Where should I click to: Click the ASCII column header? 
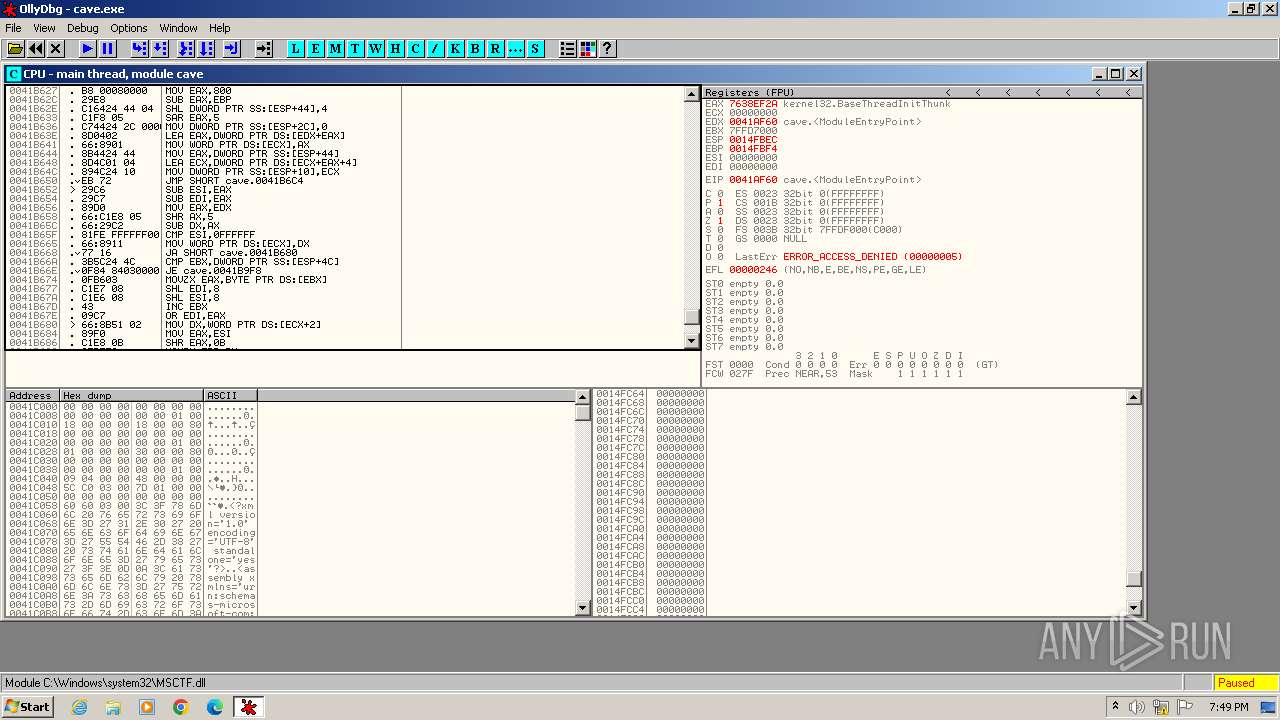(230, 396)
